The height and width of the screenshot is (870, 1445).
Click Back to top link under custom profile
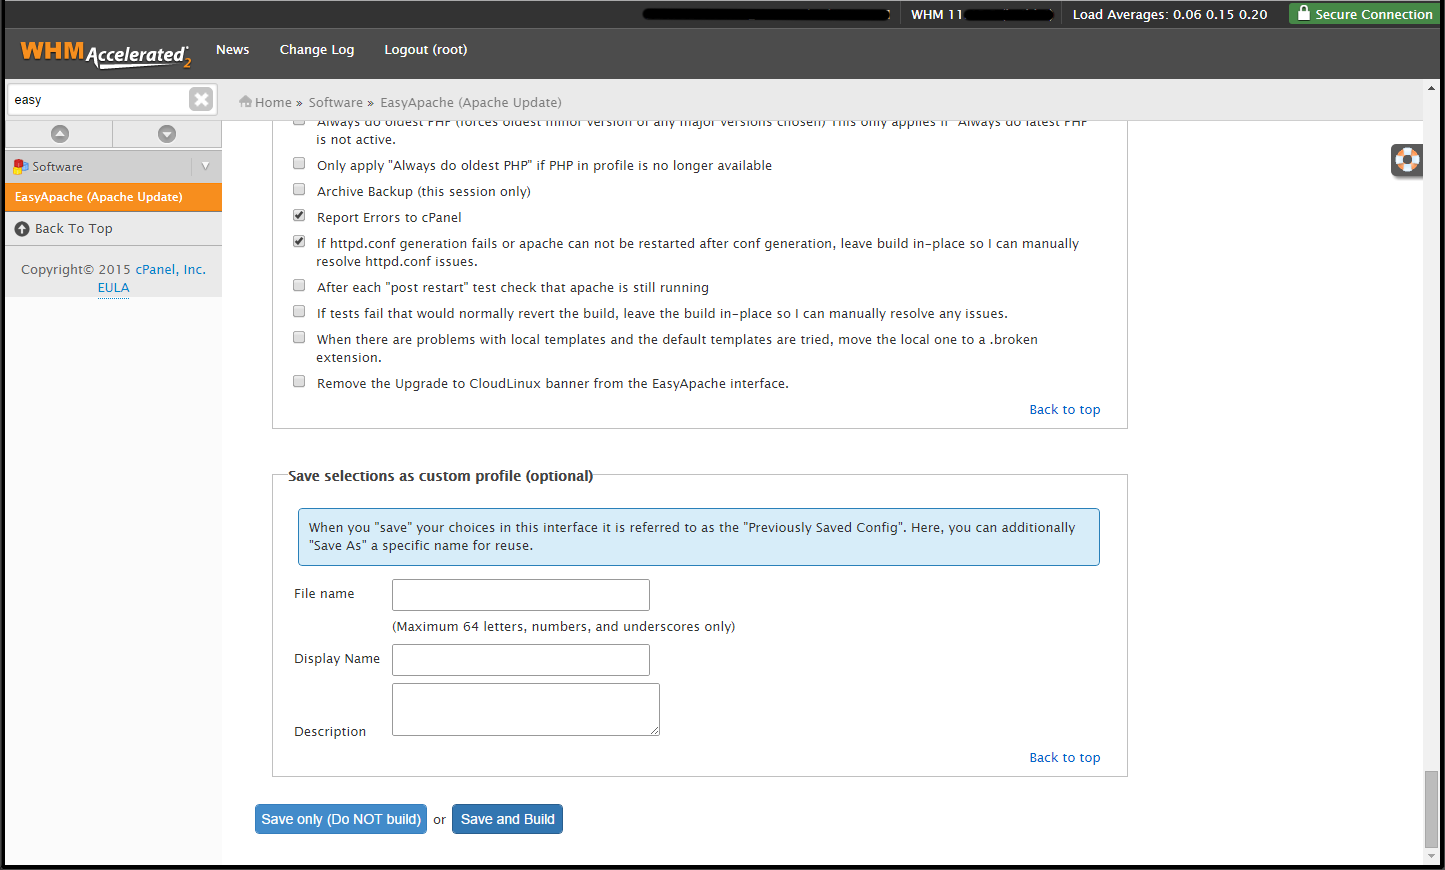point(1065,758)
